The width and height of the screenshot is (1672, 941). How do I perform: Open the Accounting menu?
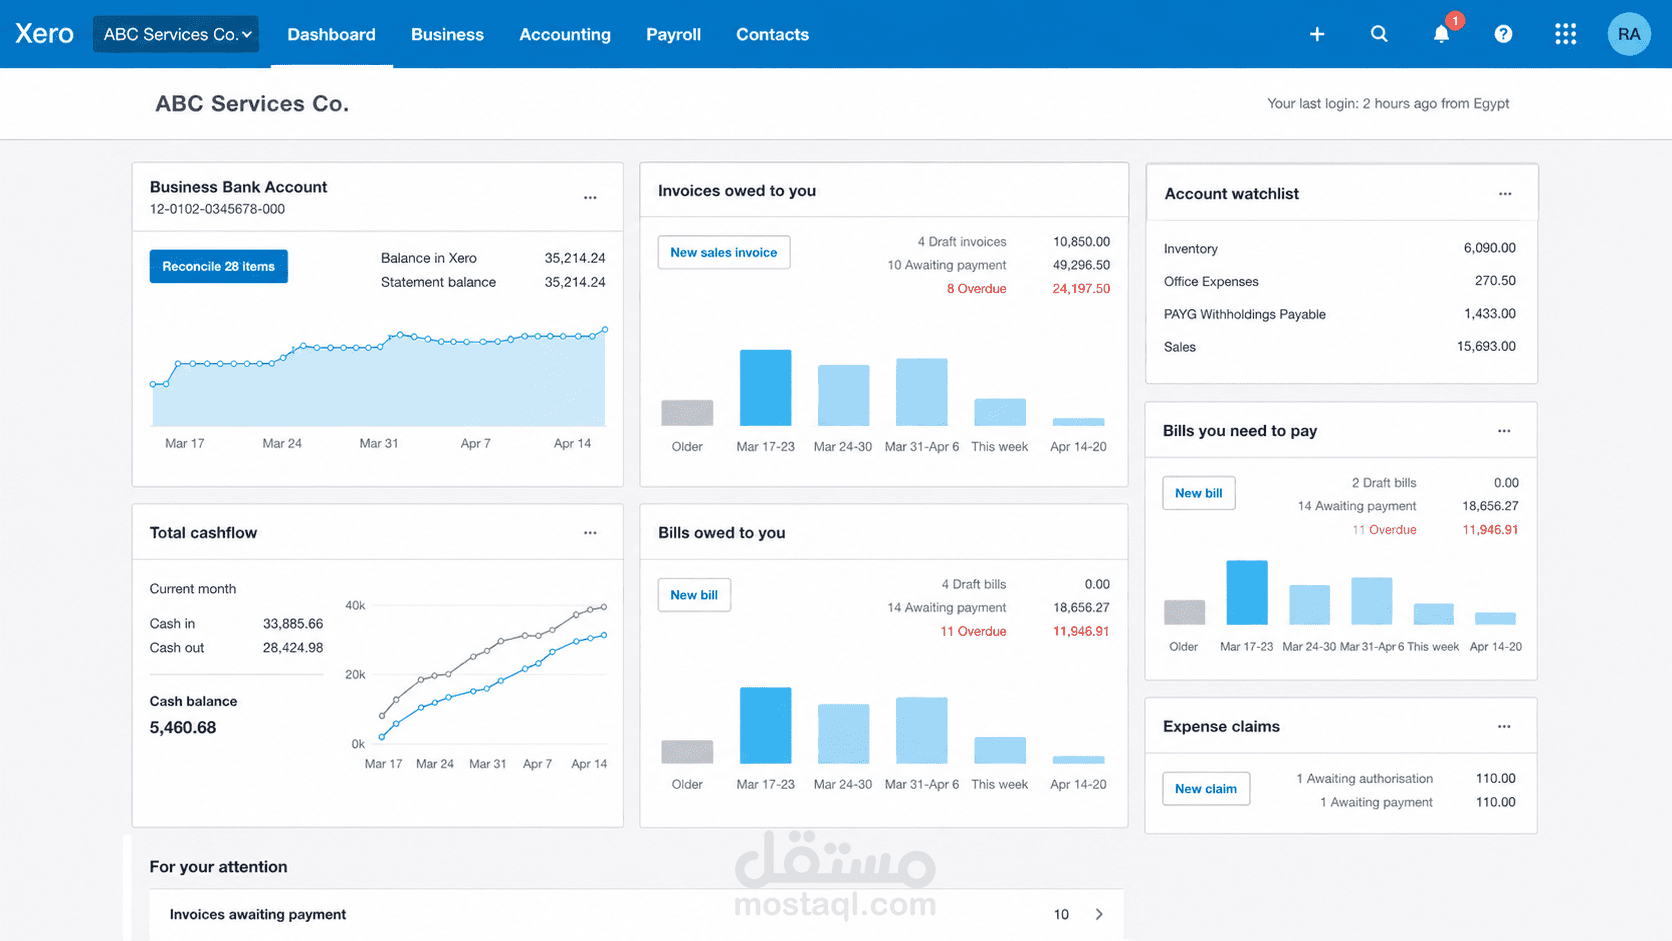point(565,34)
